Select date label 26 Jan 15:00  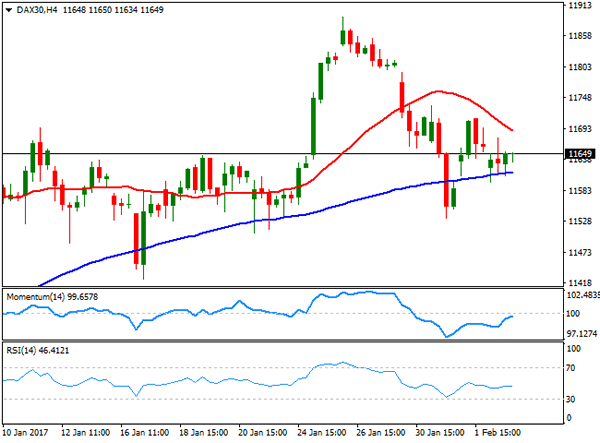click(x=381, y=433)
